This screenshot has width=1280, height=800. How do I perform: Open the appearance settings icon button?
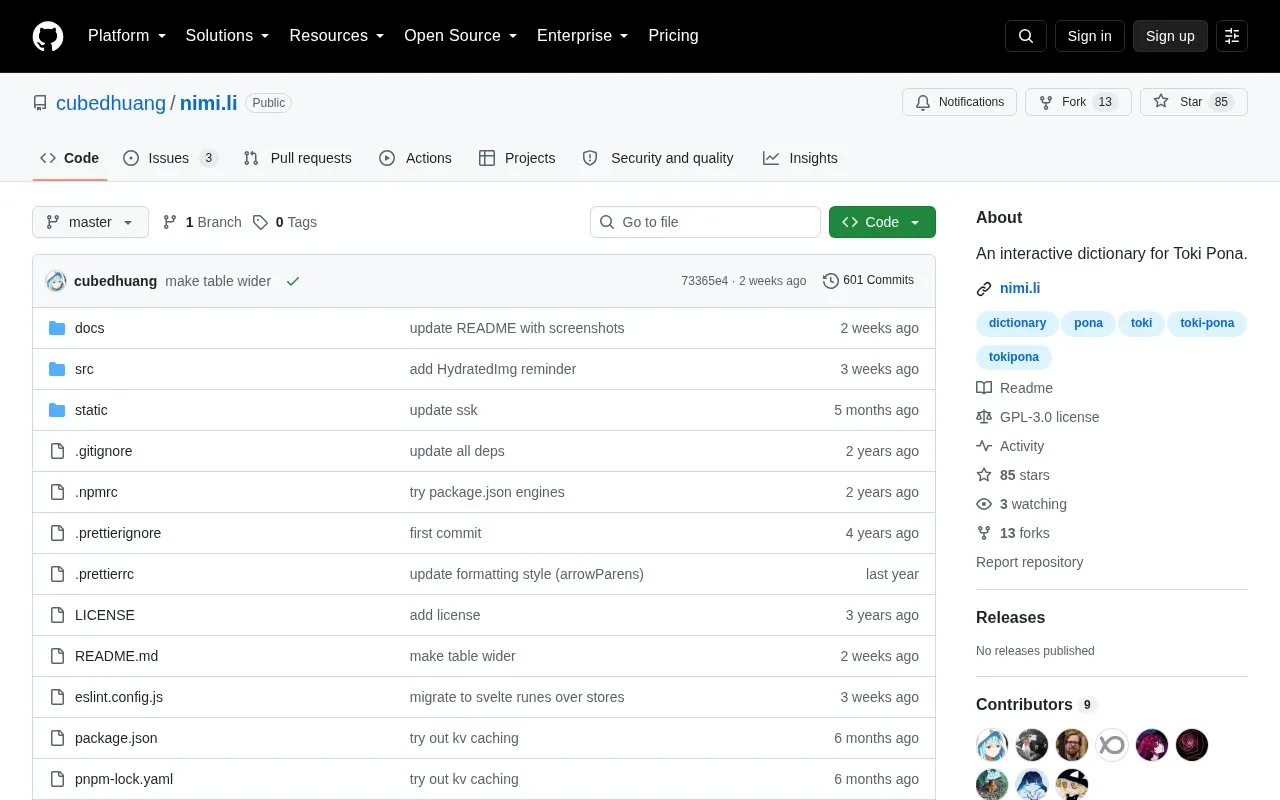(x=1232, y=36)
